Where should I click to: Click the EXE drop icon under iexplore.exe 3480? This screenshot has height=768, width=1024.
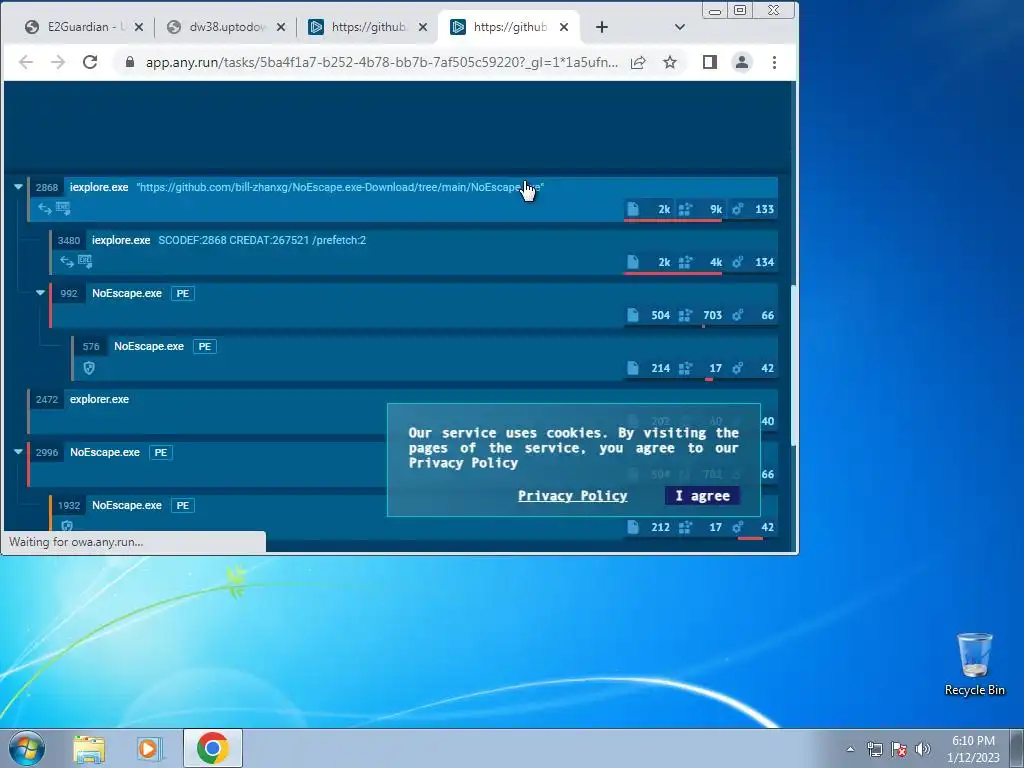click(x=85, y=261)
